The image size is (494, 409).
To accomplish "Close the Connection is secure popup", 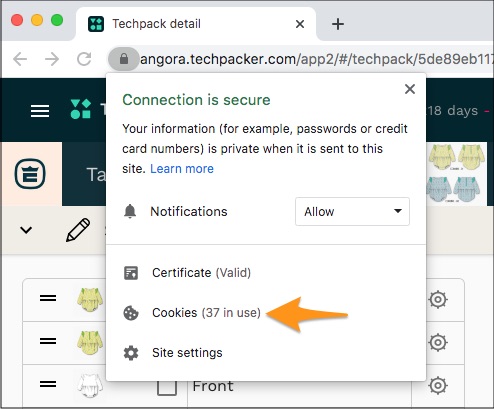I will coord(410,89).
